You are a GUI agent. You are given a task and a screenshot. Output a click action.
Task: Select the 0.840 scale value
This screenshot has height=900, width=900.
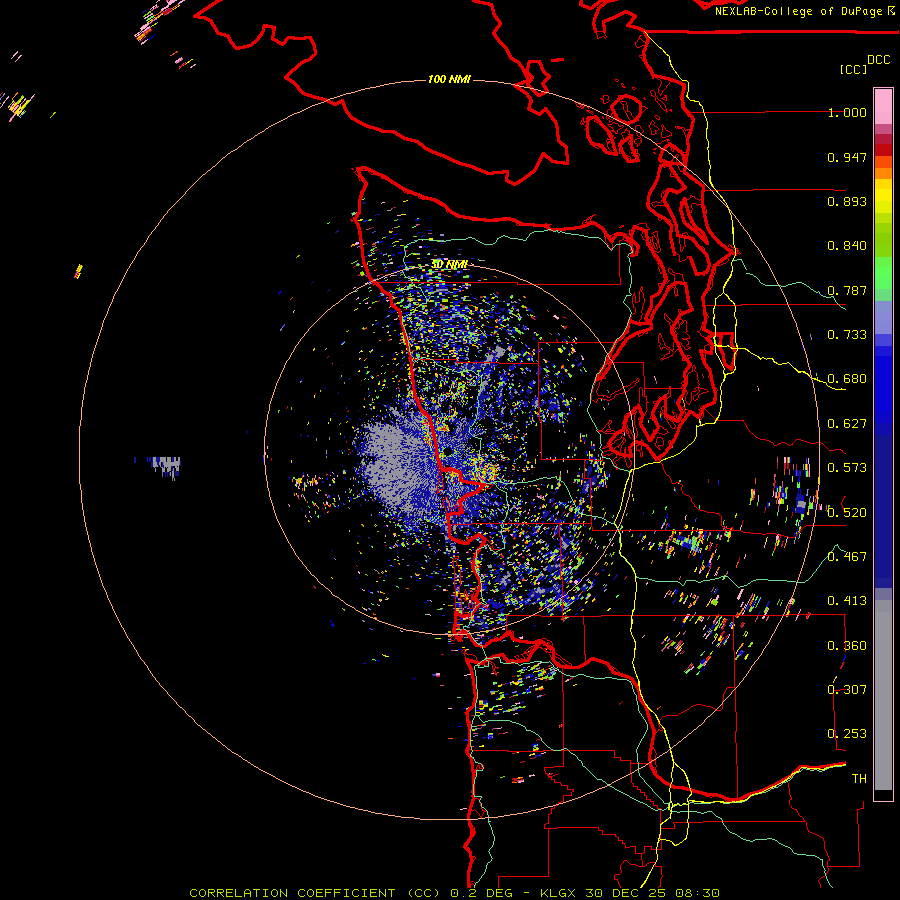coord(847,246)
